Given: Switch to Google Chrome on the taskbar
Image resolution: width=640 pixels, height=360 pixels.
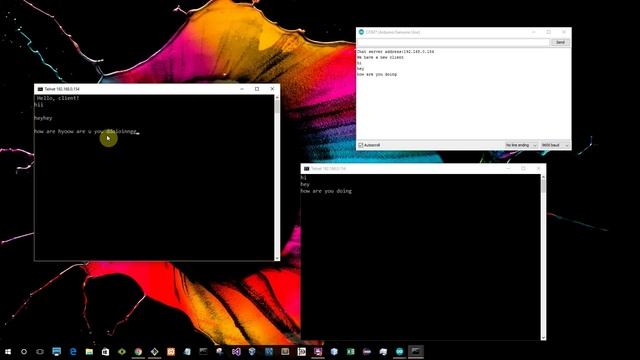Looking at the screenshot, I should (138, 351).
